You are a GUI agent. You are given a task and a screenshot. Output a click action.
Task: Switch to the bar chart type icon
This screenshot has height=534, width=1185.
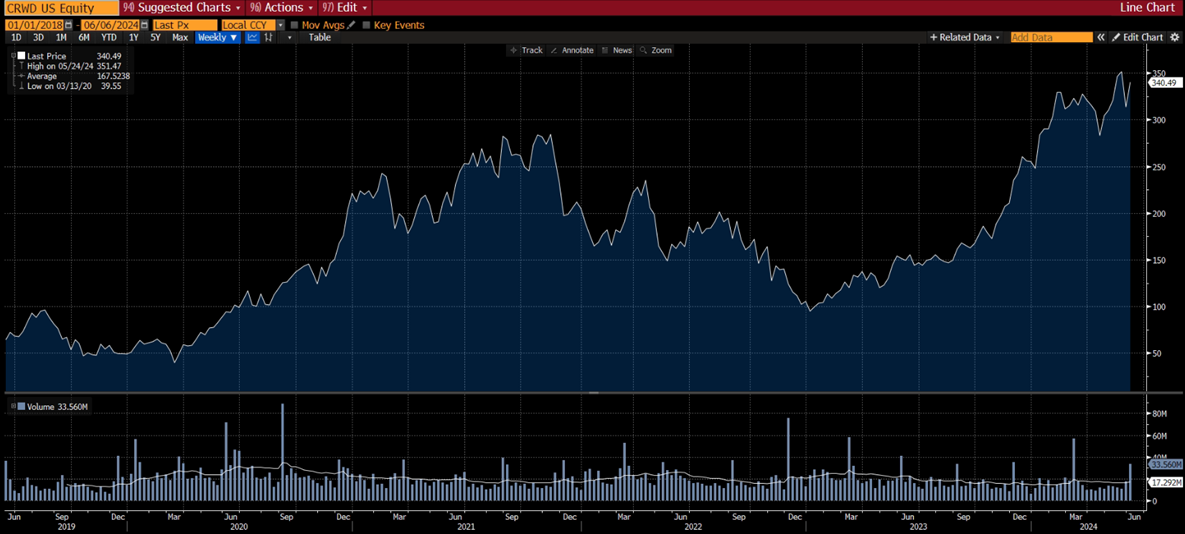(x=269, y=38)
